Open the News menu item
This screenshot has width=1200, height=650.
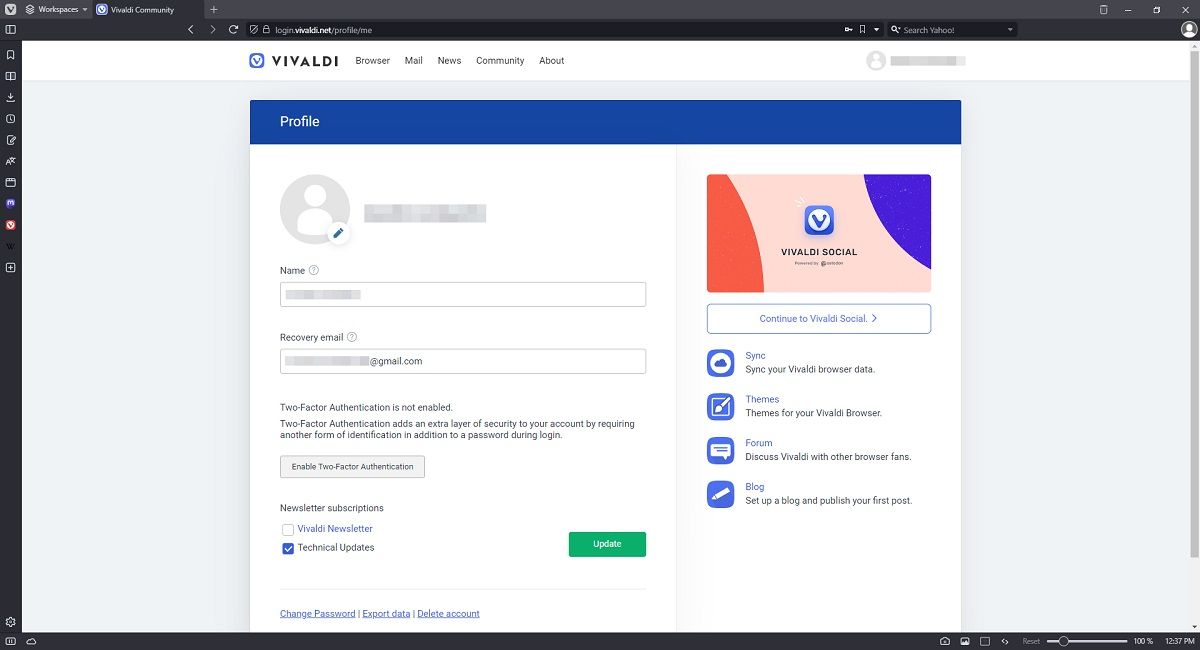[450, 60]
